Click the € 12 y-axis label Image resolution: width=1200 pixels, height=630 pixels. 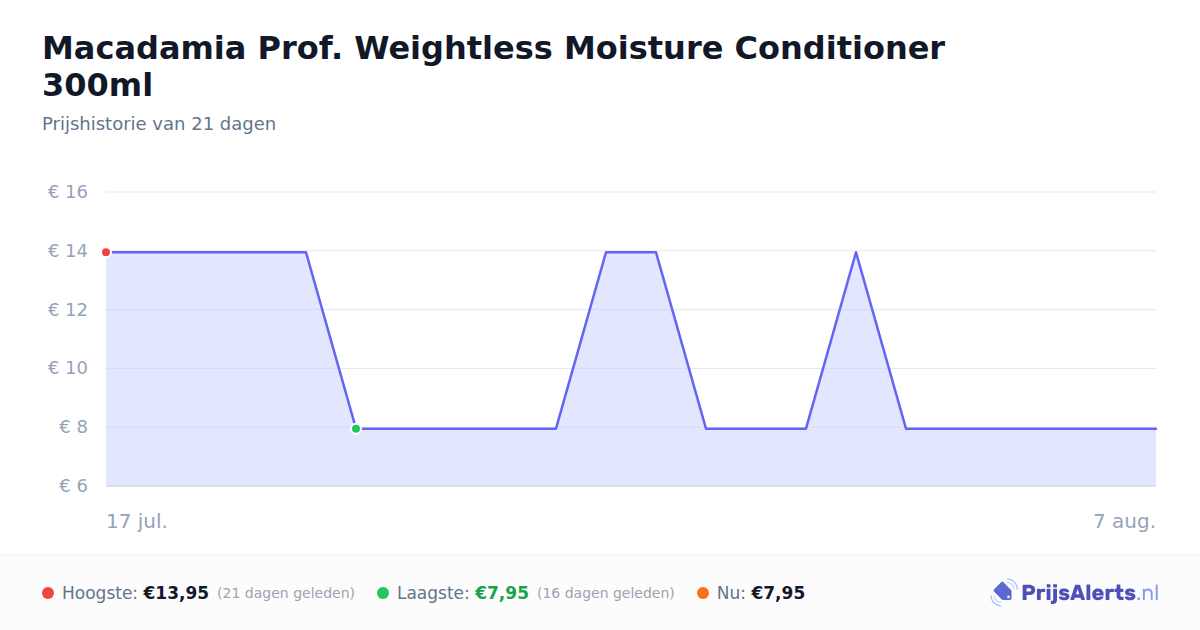click(68, 310)
